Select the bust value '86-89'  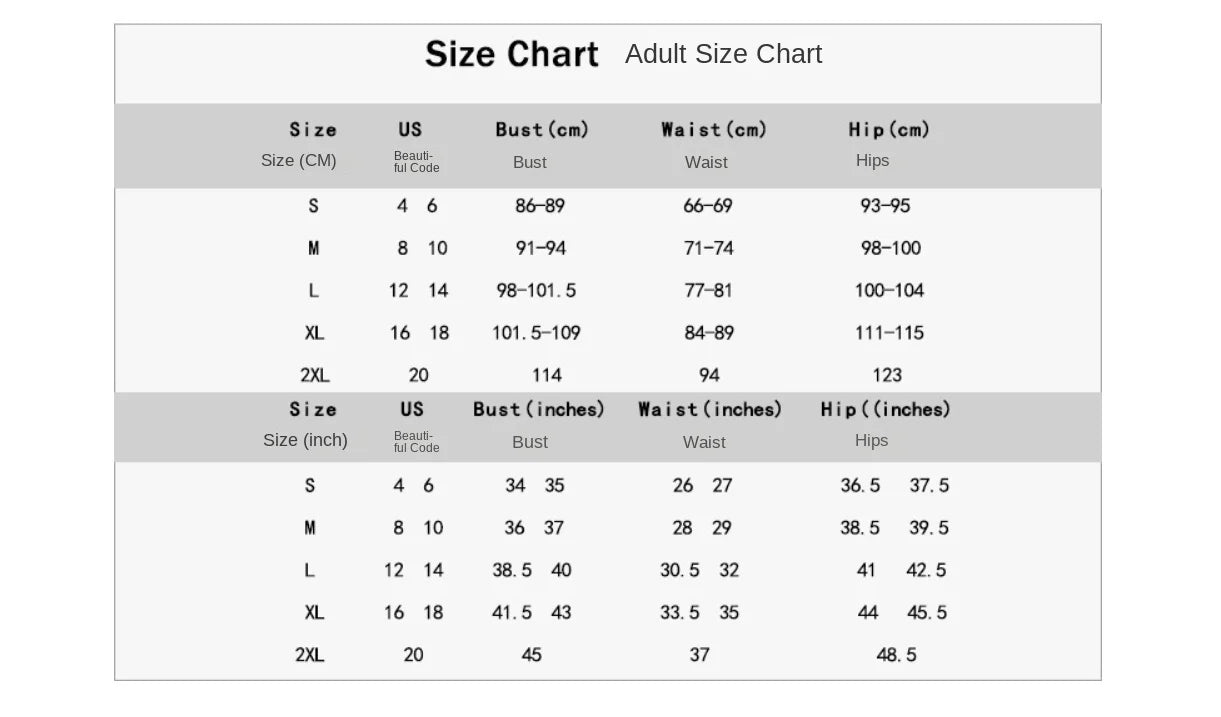coord(540,206)
